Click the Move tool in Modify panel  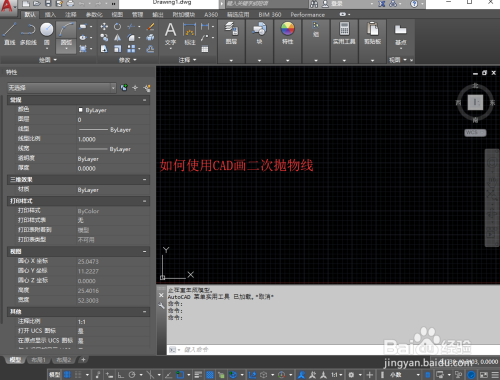pyautogui.click(x=104, y=27)
